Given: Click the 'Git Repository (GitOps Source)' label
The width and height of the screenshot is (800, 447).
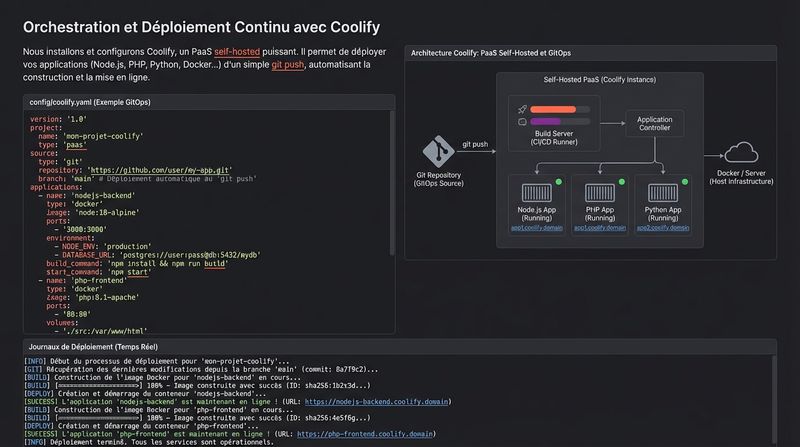Looking at the screenshot, I should click(438, 179).
